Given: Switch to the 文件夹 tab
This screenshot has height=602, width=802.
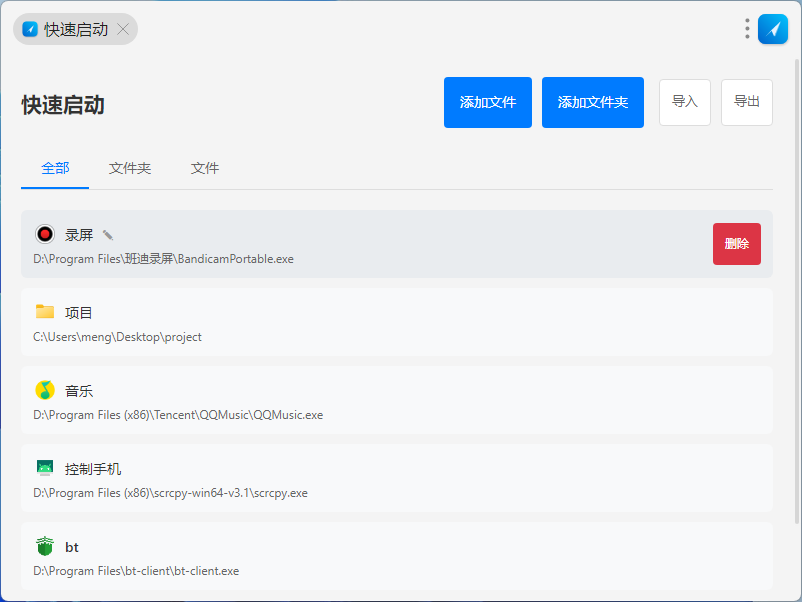Looking at the screenshot, I should click(130, 168).
